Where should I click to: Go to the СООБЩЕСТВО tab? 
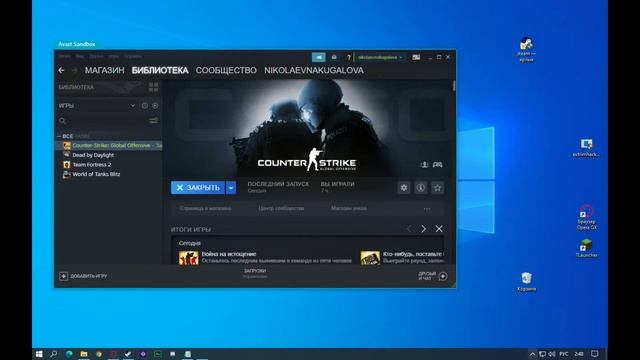(x=226, y=70)
